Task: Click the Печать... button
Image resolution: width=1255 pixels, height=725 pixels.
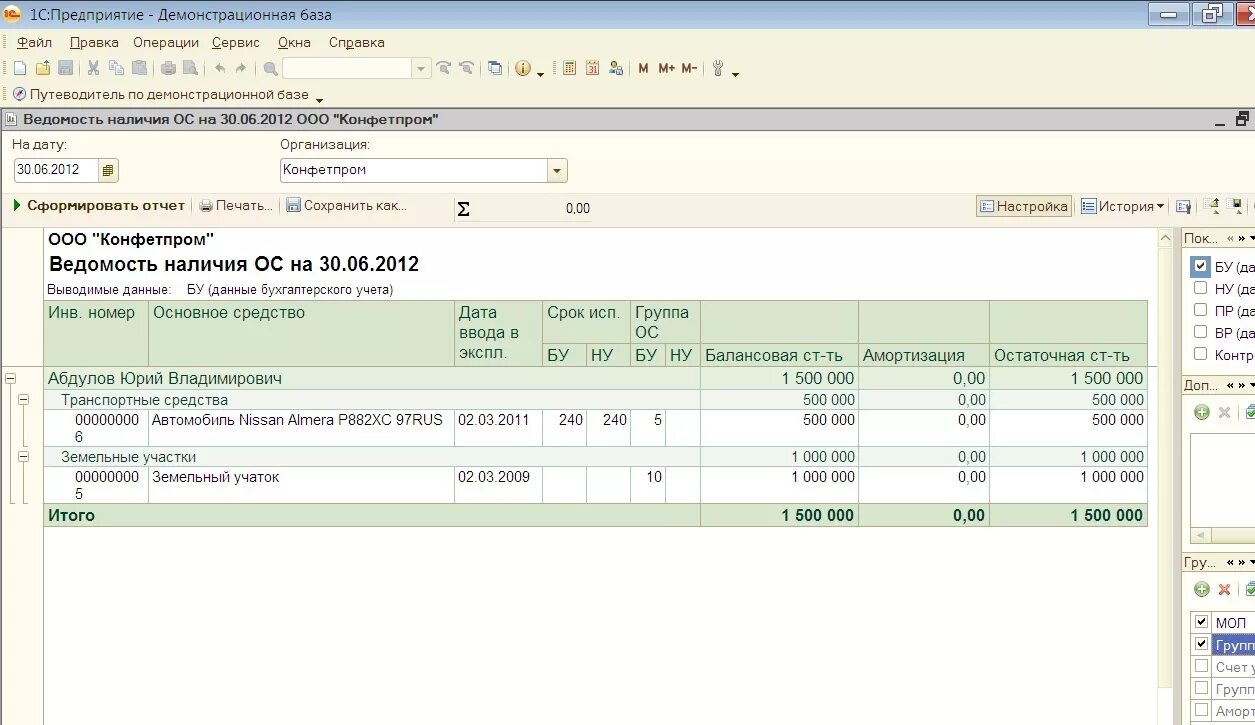Action: 236,205
